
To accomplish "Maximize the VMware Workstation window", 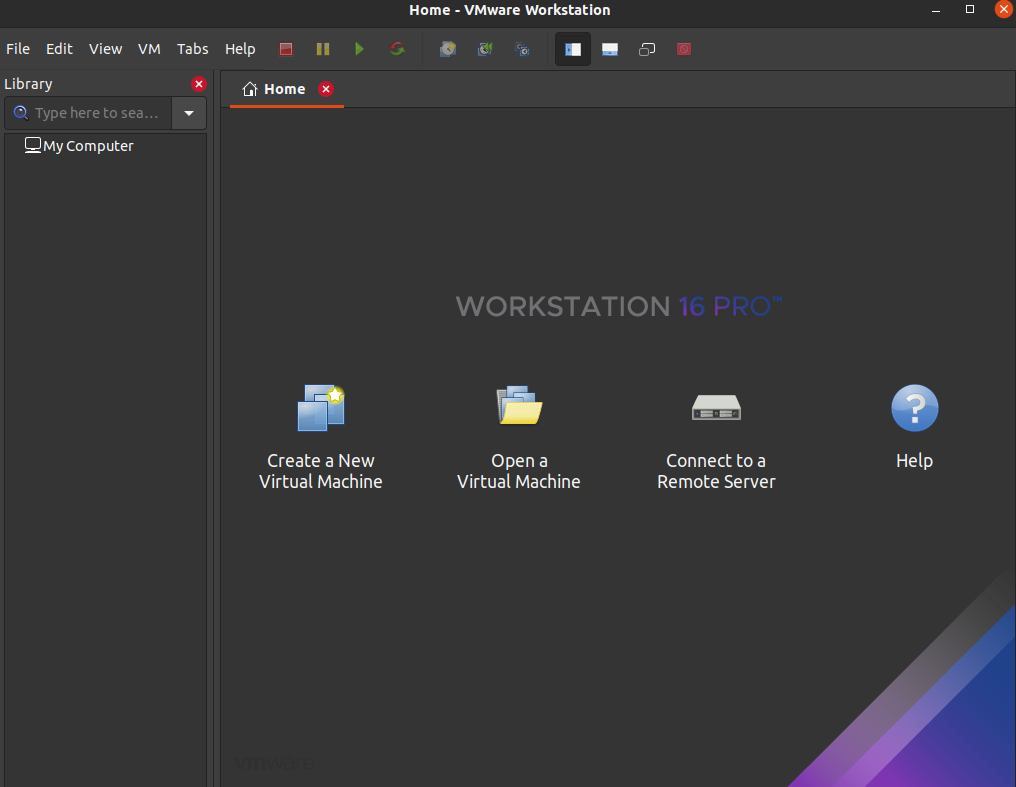I will pos(970,9).
